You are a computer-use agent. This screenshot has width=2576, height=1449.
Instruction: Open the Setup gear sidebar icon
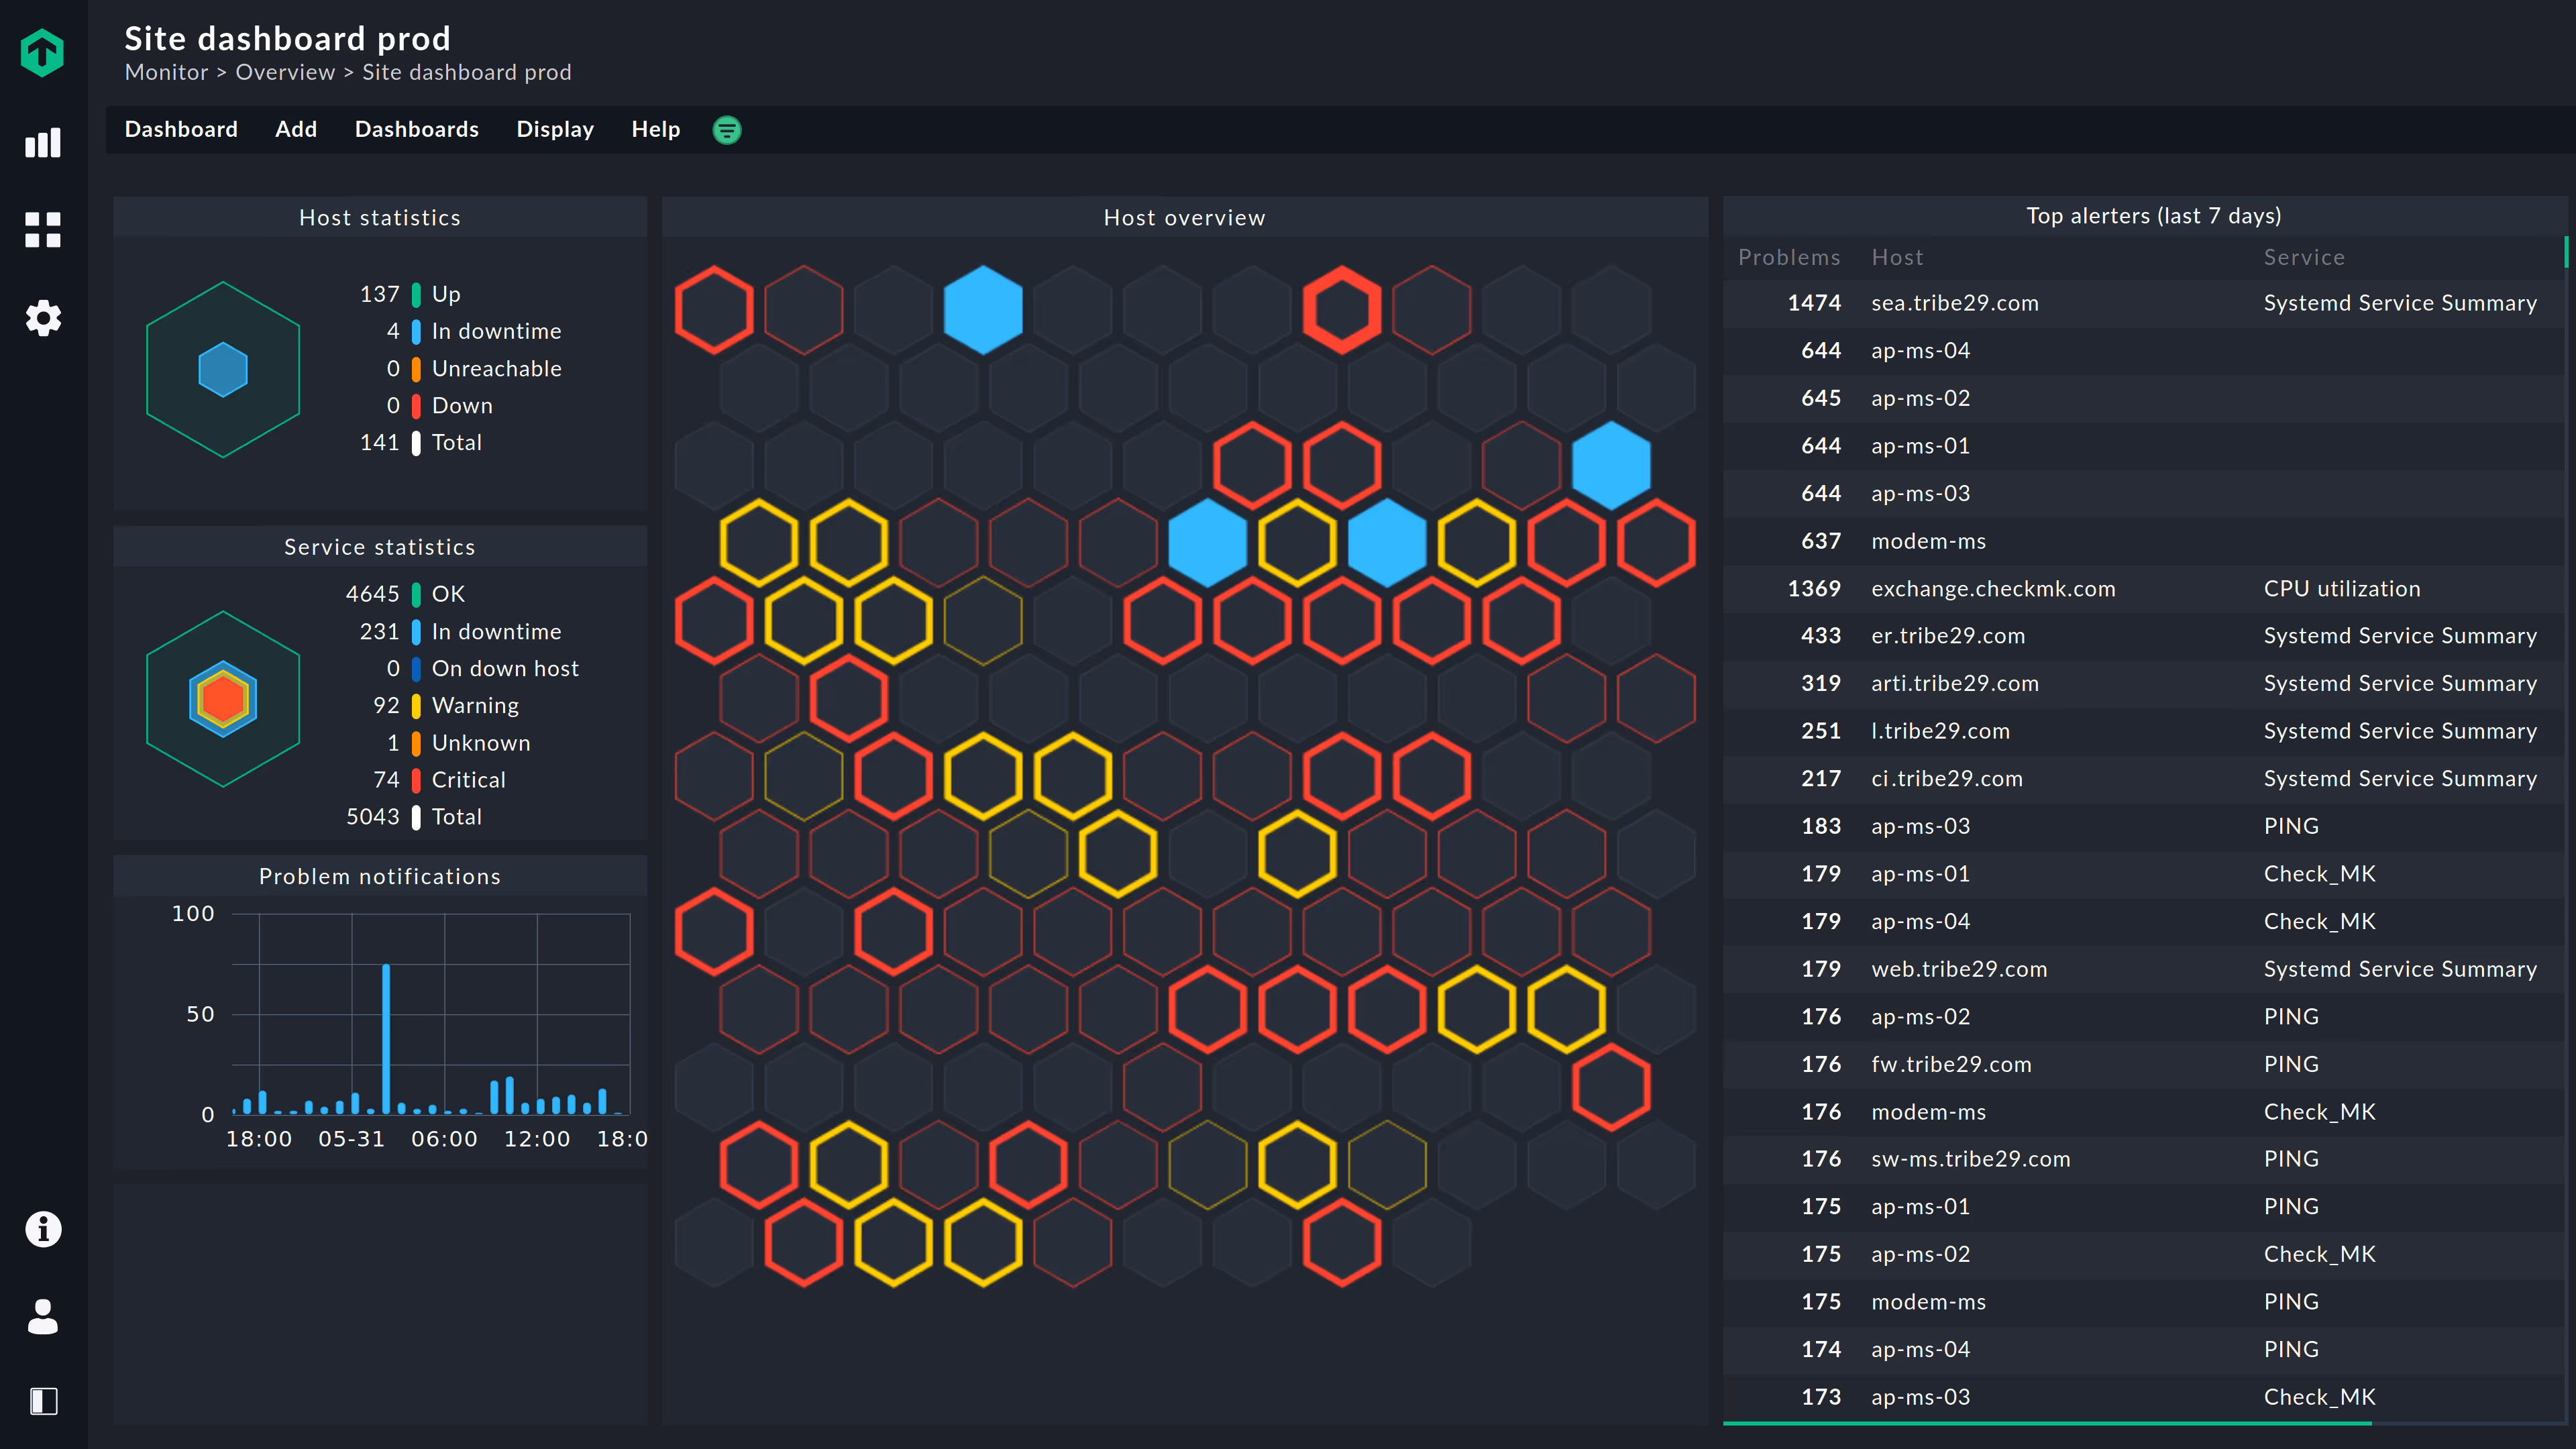[42, 318]
